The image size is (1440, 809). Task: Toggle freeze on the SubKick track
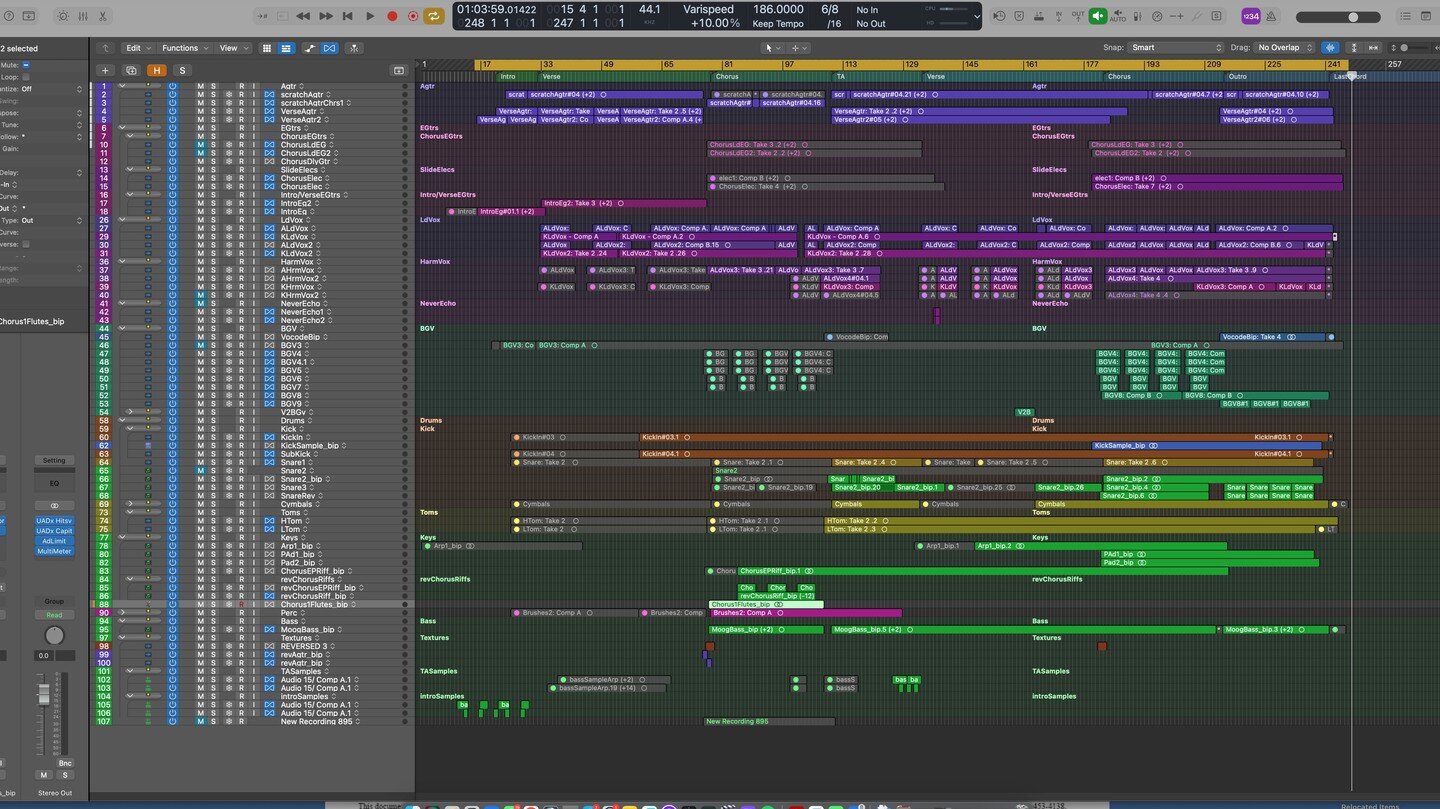pyautogui.click(x=228, y=454)
